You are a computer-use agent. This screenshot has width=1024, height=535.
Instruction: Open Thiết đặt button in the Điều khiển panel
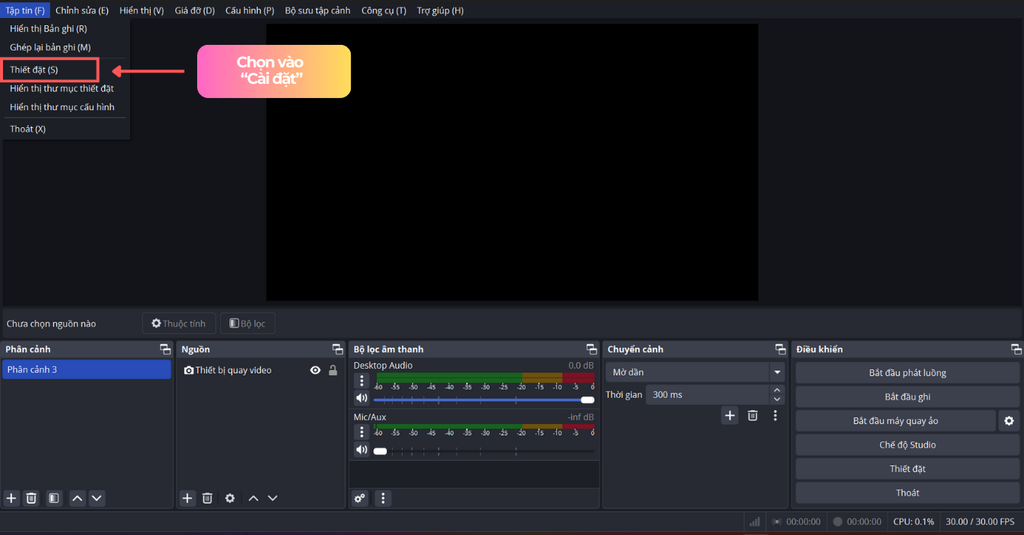tap(907, 469)
